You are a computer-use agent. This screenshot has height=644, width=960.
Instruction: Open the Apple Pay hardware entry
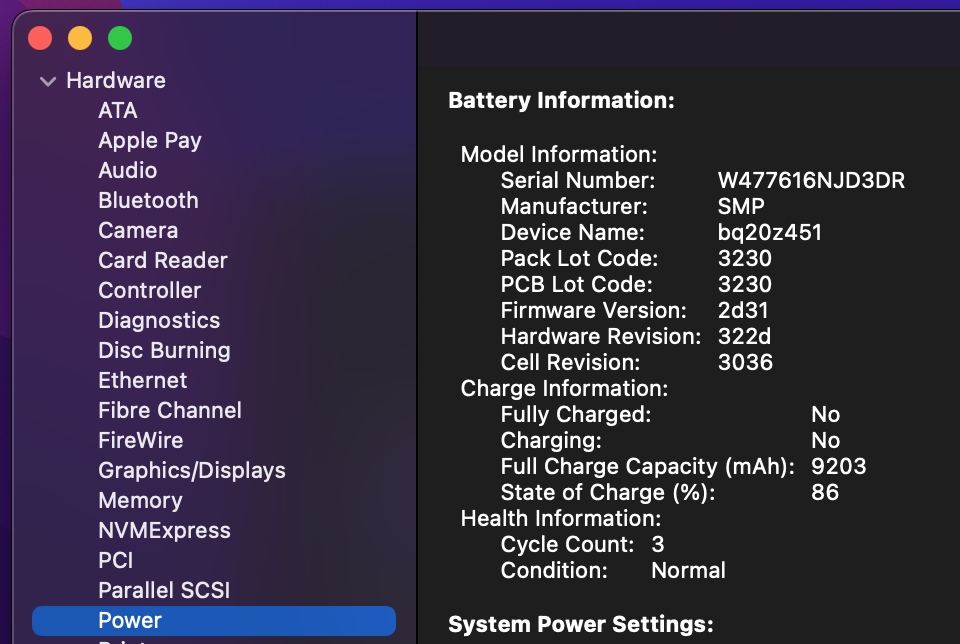pos(150,141)
